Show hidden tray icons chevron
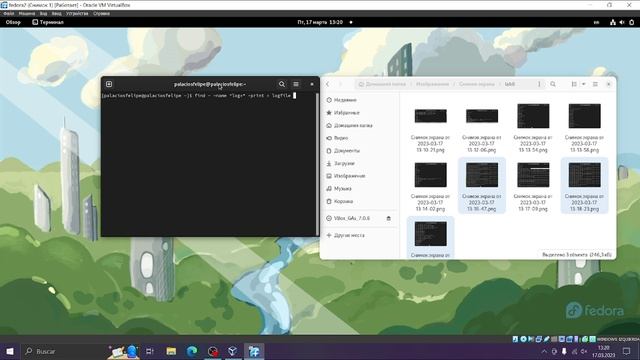Image resolution: width=640 pixels, height=360 pixels. pyautogui.click(x=544, y=351)
